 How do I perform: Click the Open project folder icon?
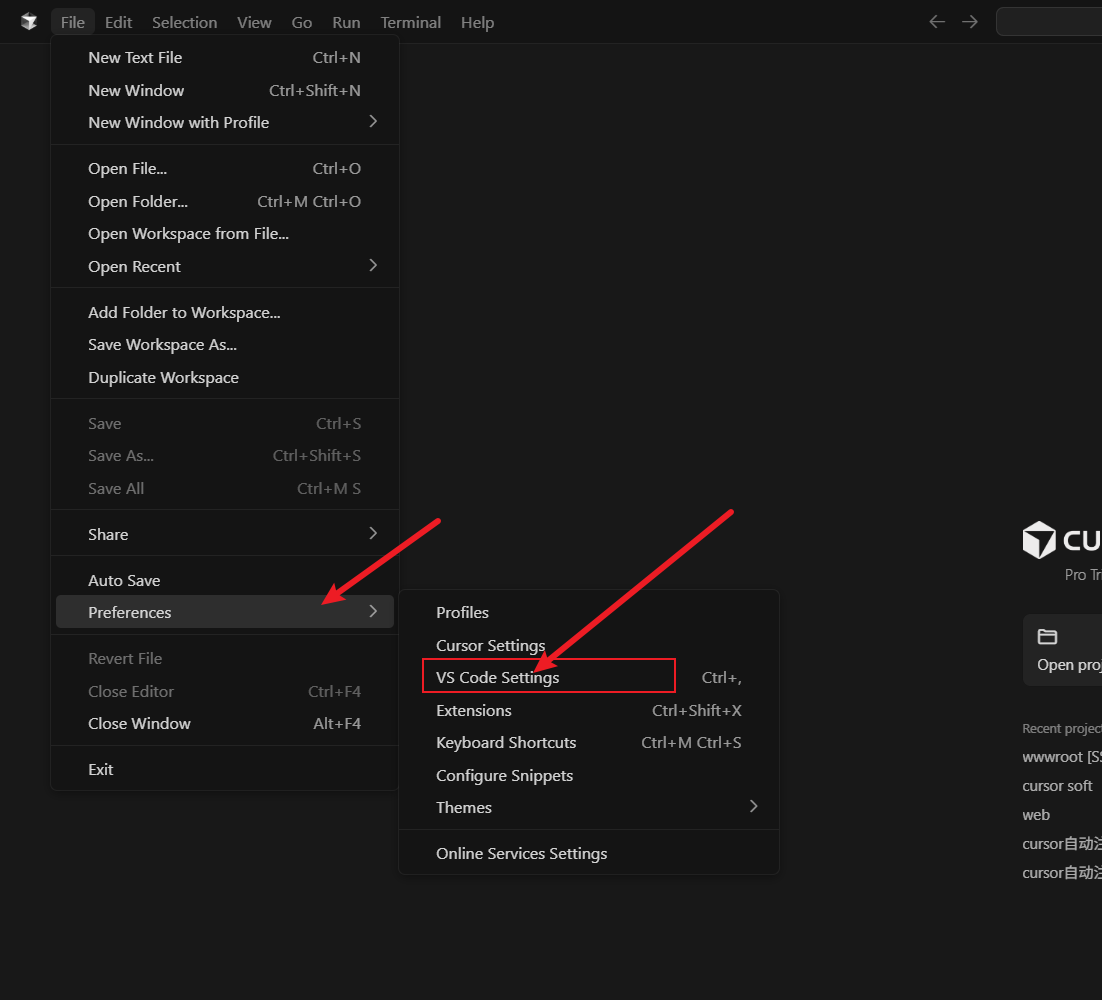1047,637
